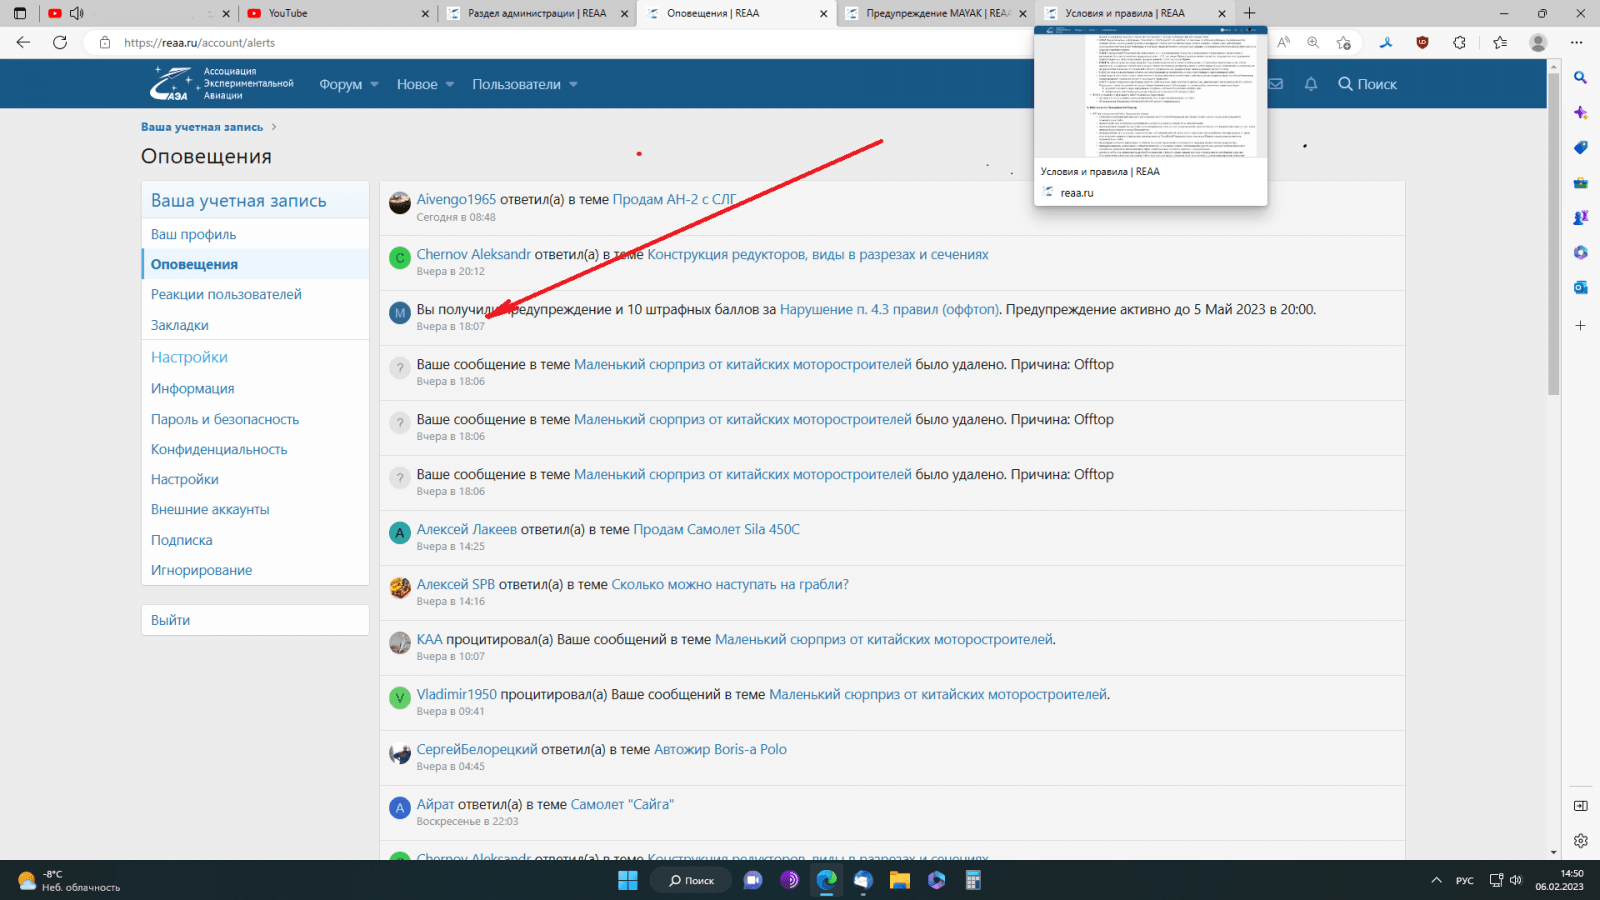
Task: Expand the Форум dropdown menu
Action: (x=348, y=84)
